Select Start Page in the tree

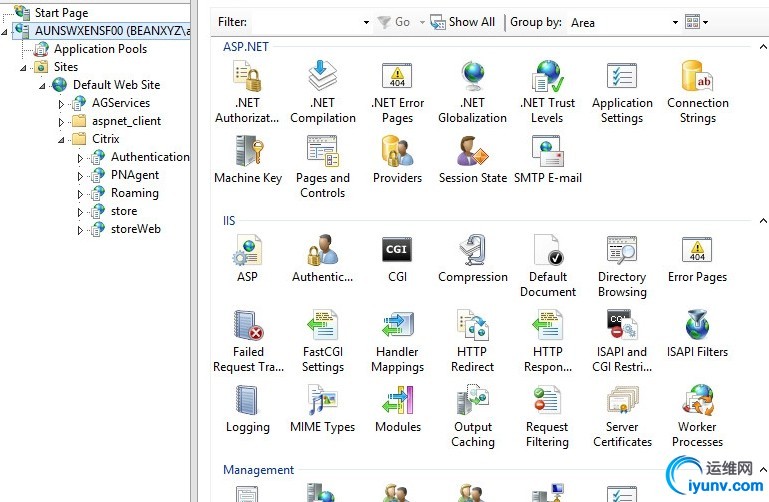61,13
